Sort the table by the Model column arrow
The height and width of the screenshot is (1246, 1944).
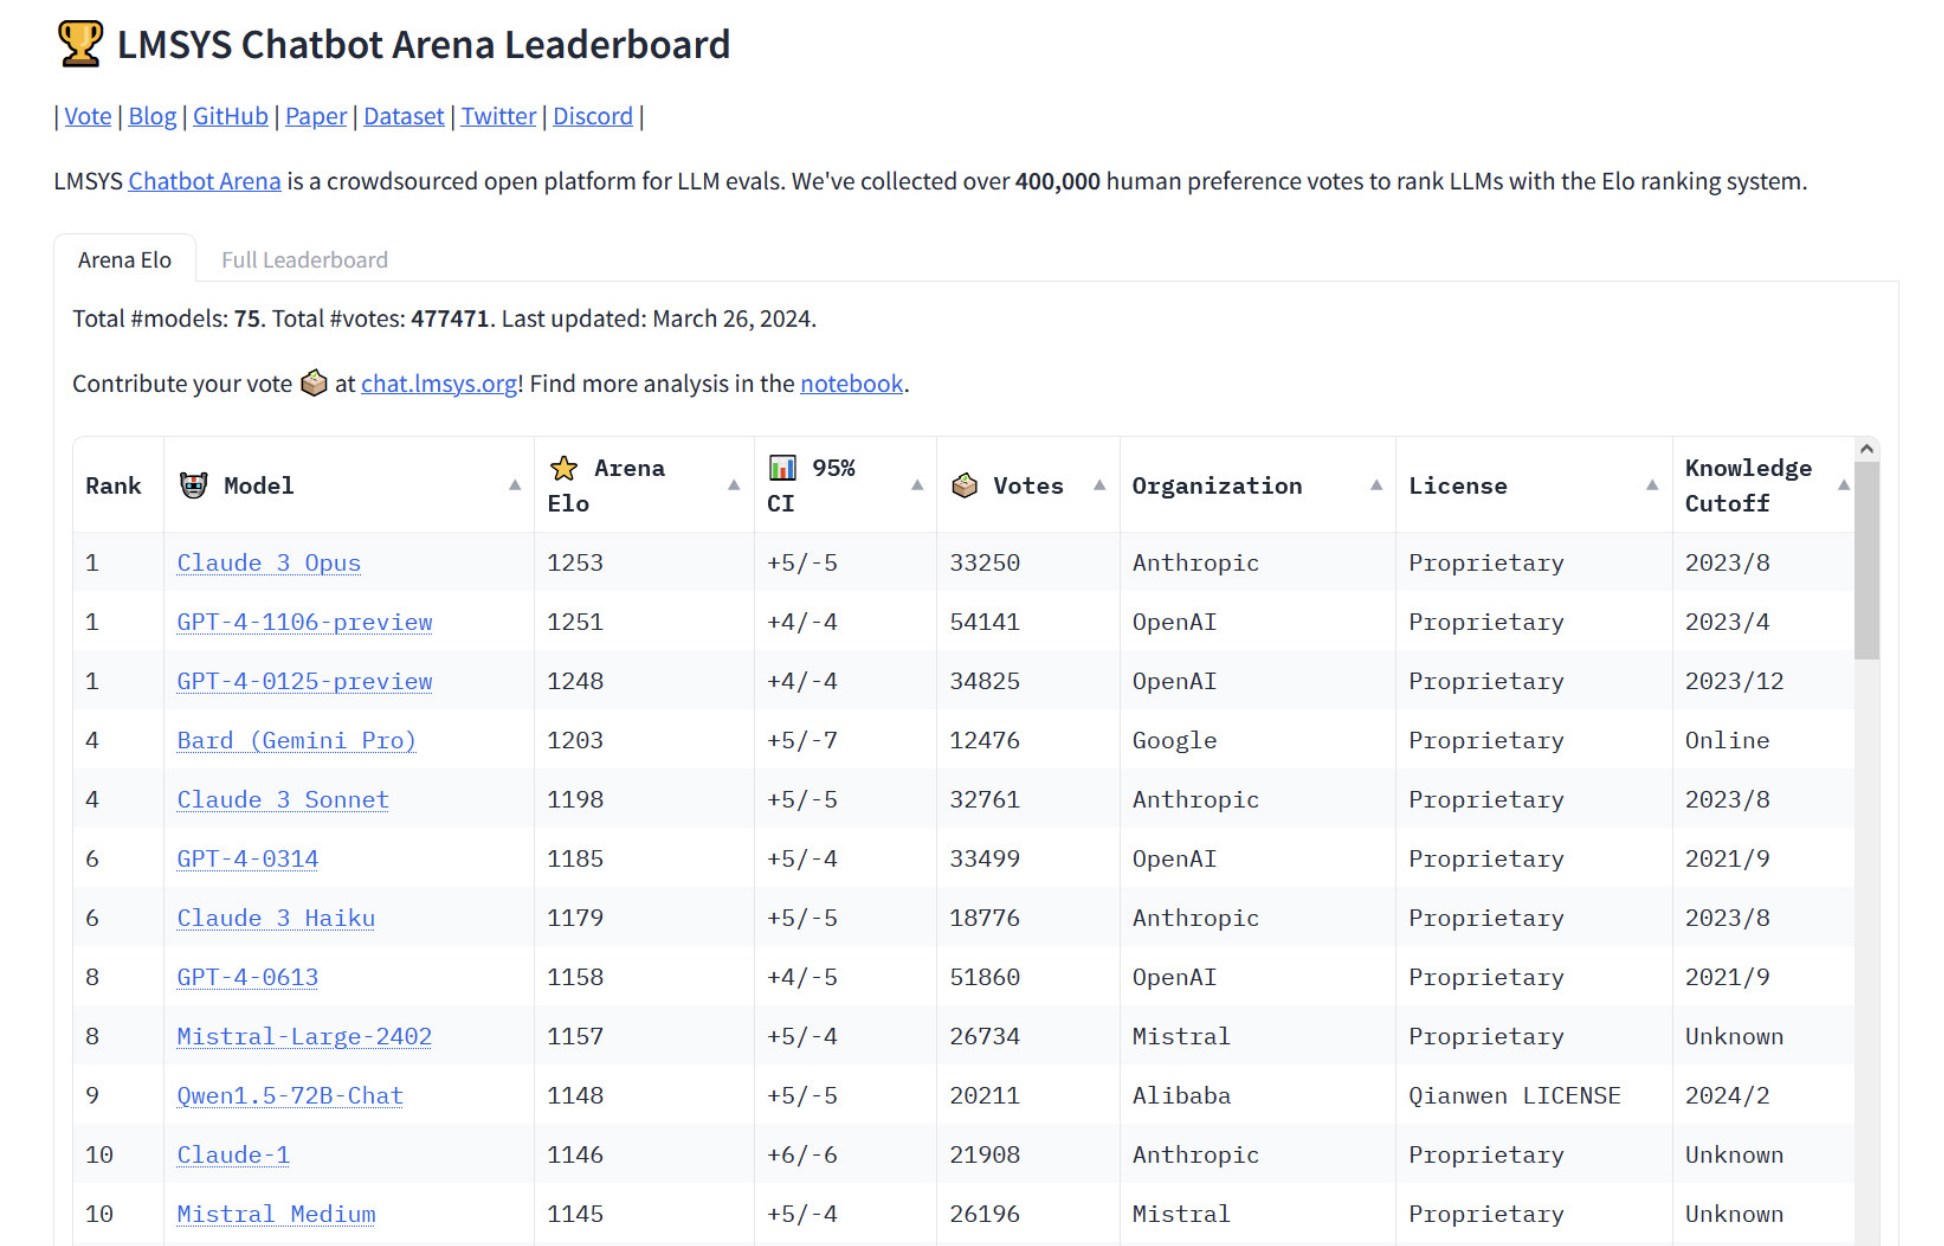[x=515, y=486]
